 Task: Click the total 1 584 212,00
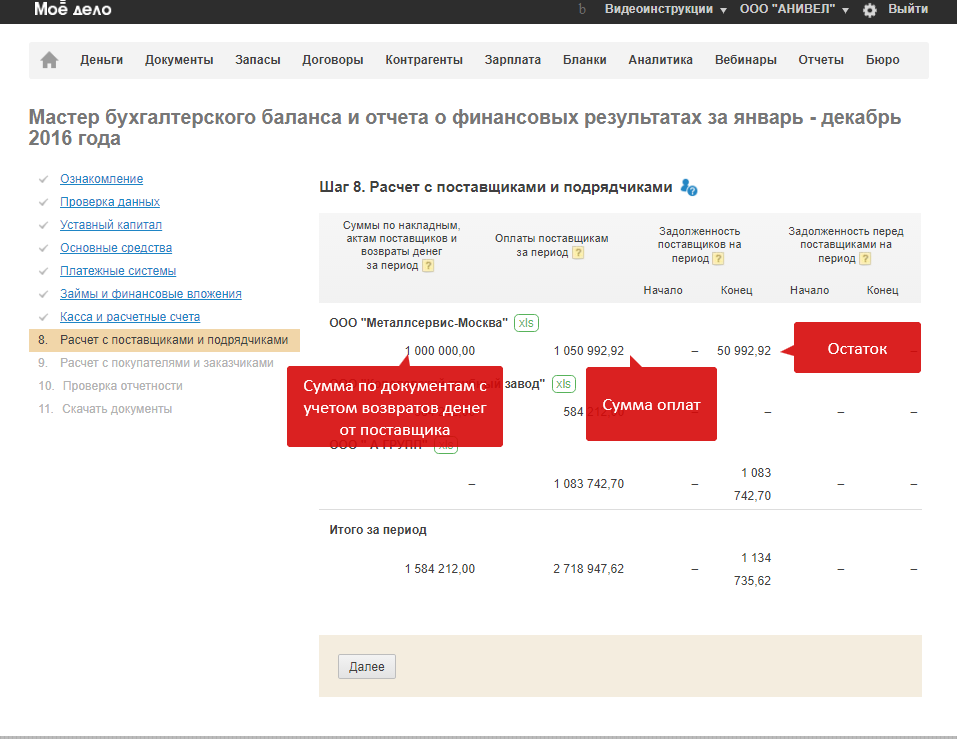click(439, 569)
